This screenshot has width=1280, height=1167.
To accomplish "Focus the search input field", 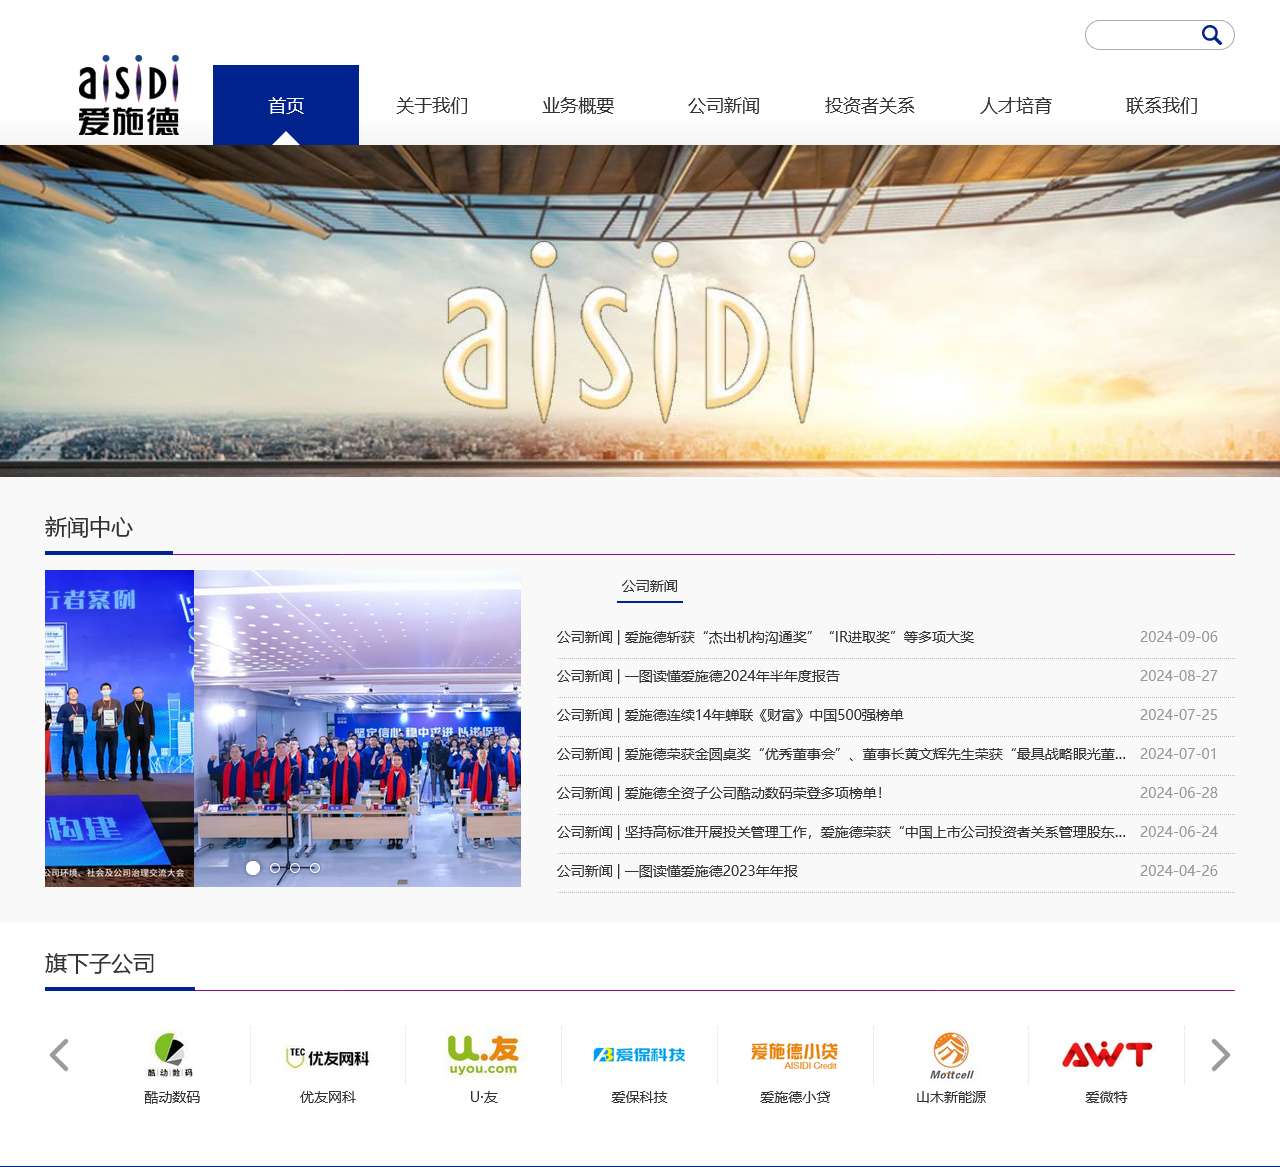I will (1143, 35).
